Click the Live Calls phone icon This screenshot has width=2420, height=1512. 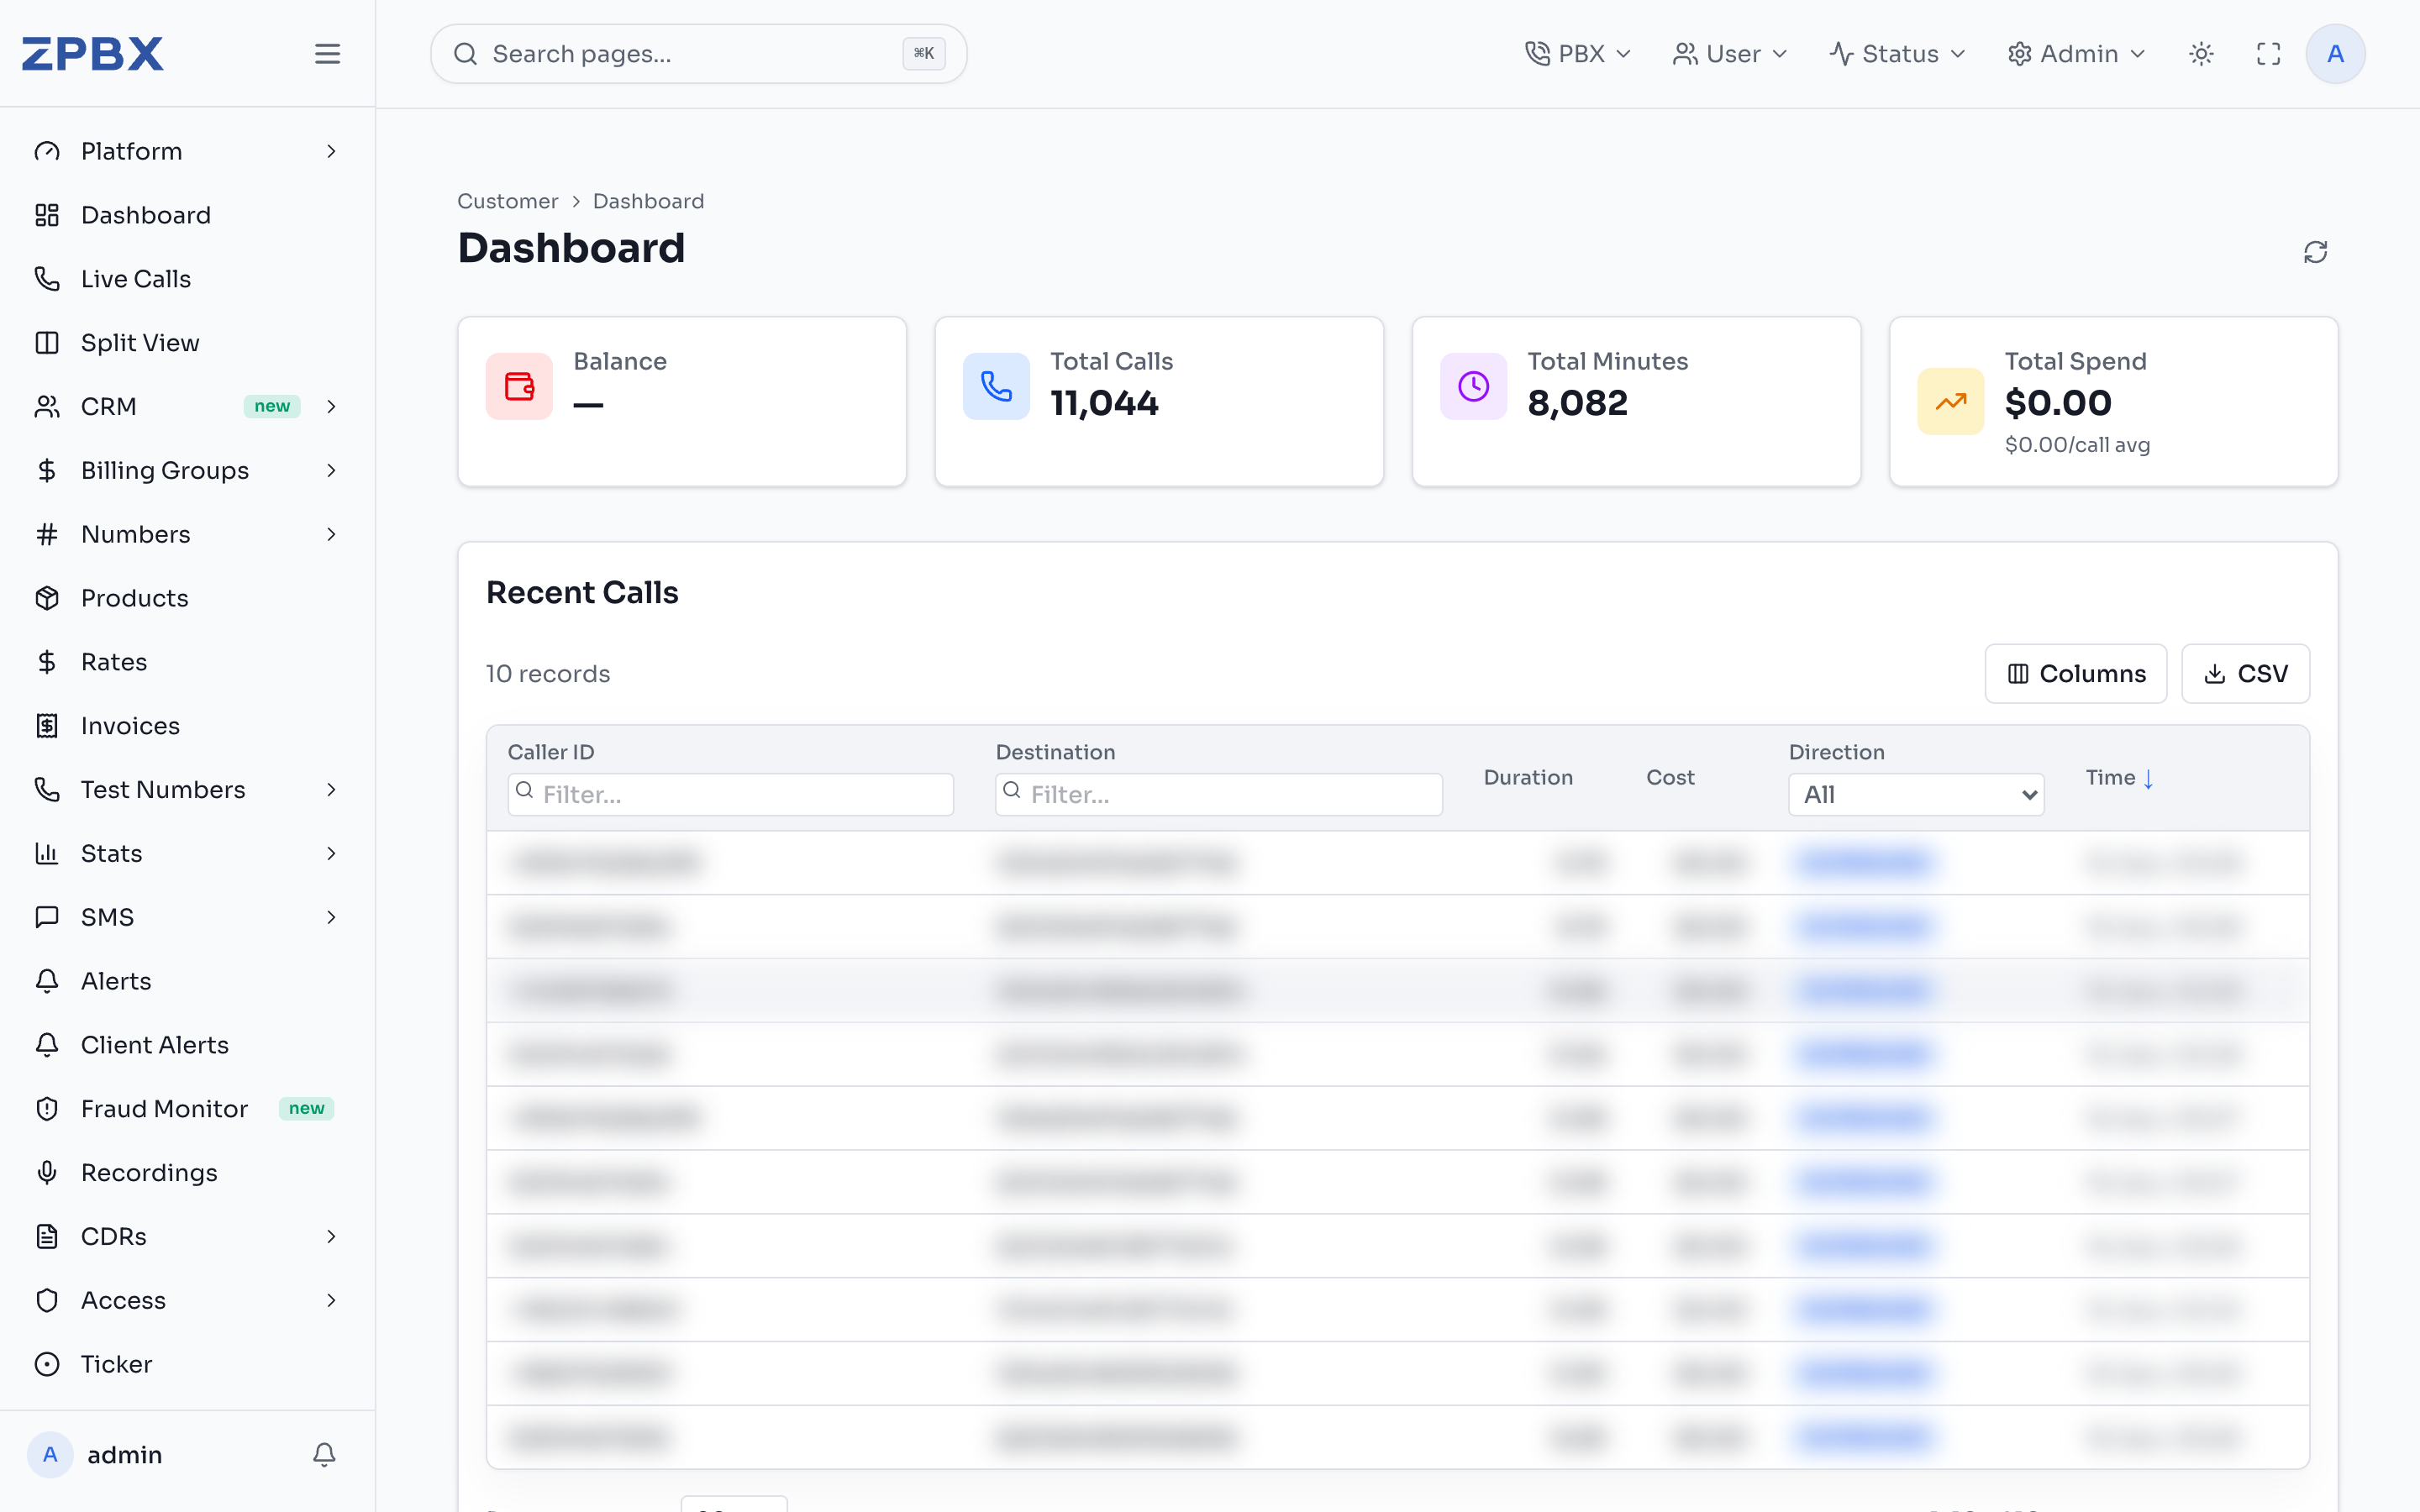click(x=47, y=279)
